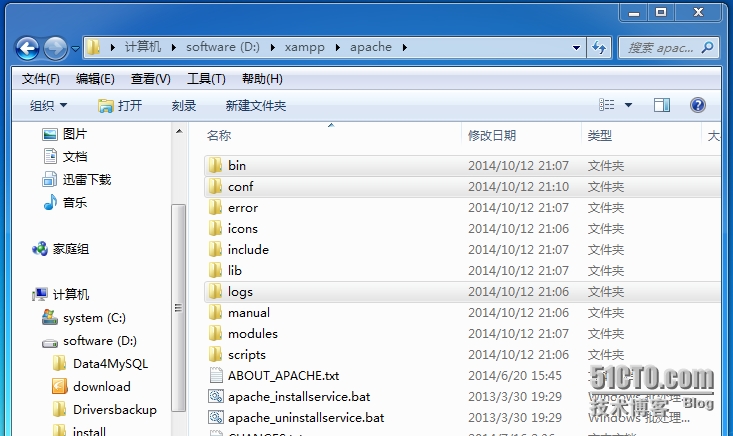Select 迅雷下载 in navigation pane
The height and width of the screenshot is (436, 733).
point(77,179)
